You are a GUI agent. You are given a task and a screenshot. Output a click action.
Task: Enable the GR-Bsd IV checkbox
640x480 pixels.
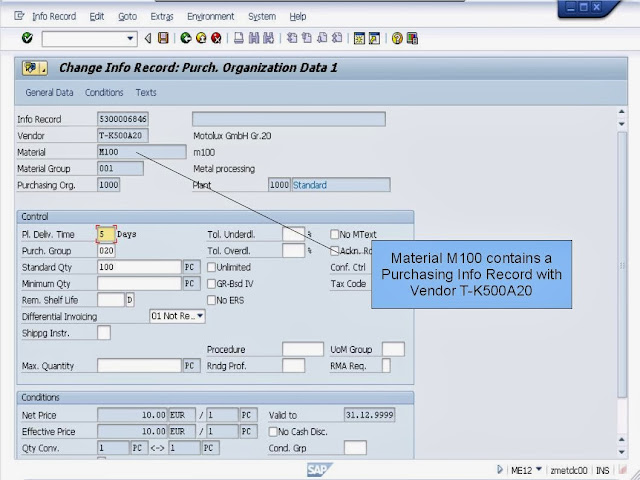pyautogui.click(x=211, y=283)
